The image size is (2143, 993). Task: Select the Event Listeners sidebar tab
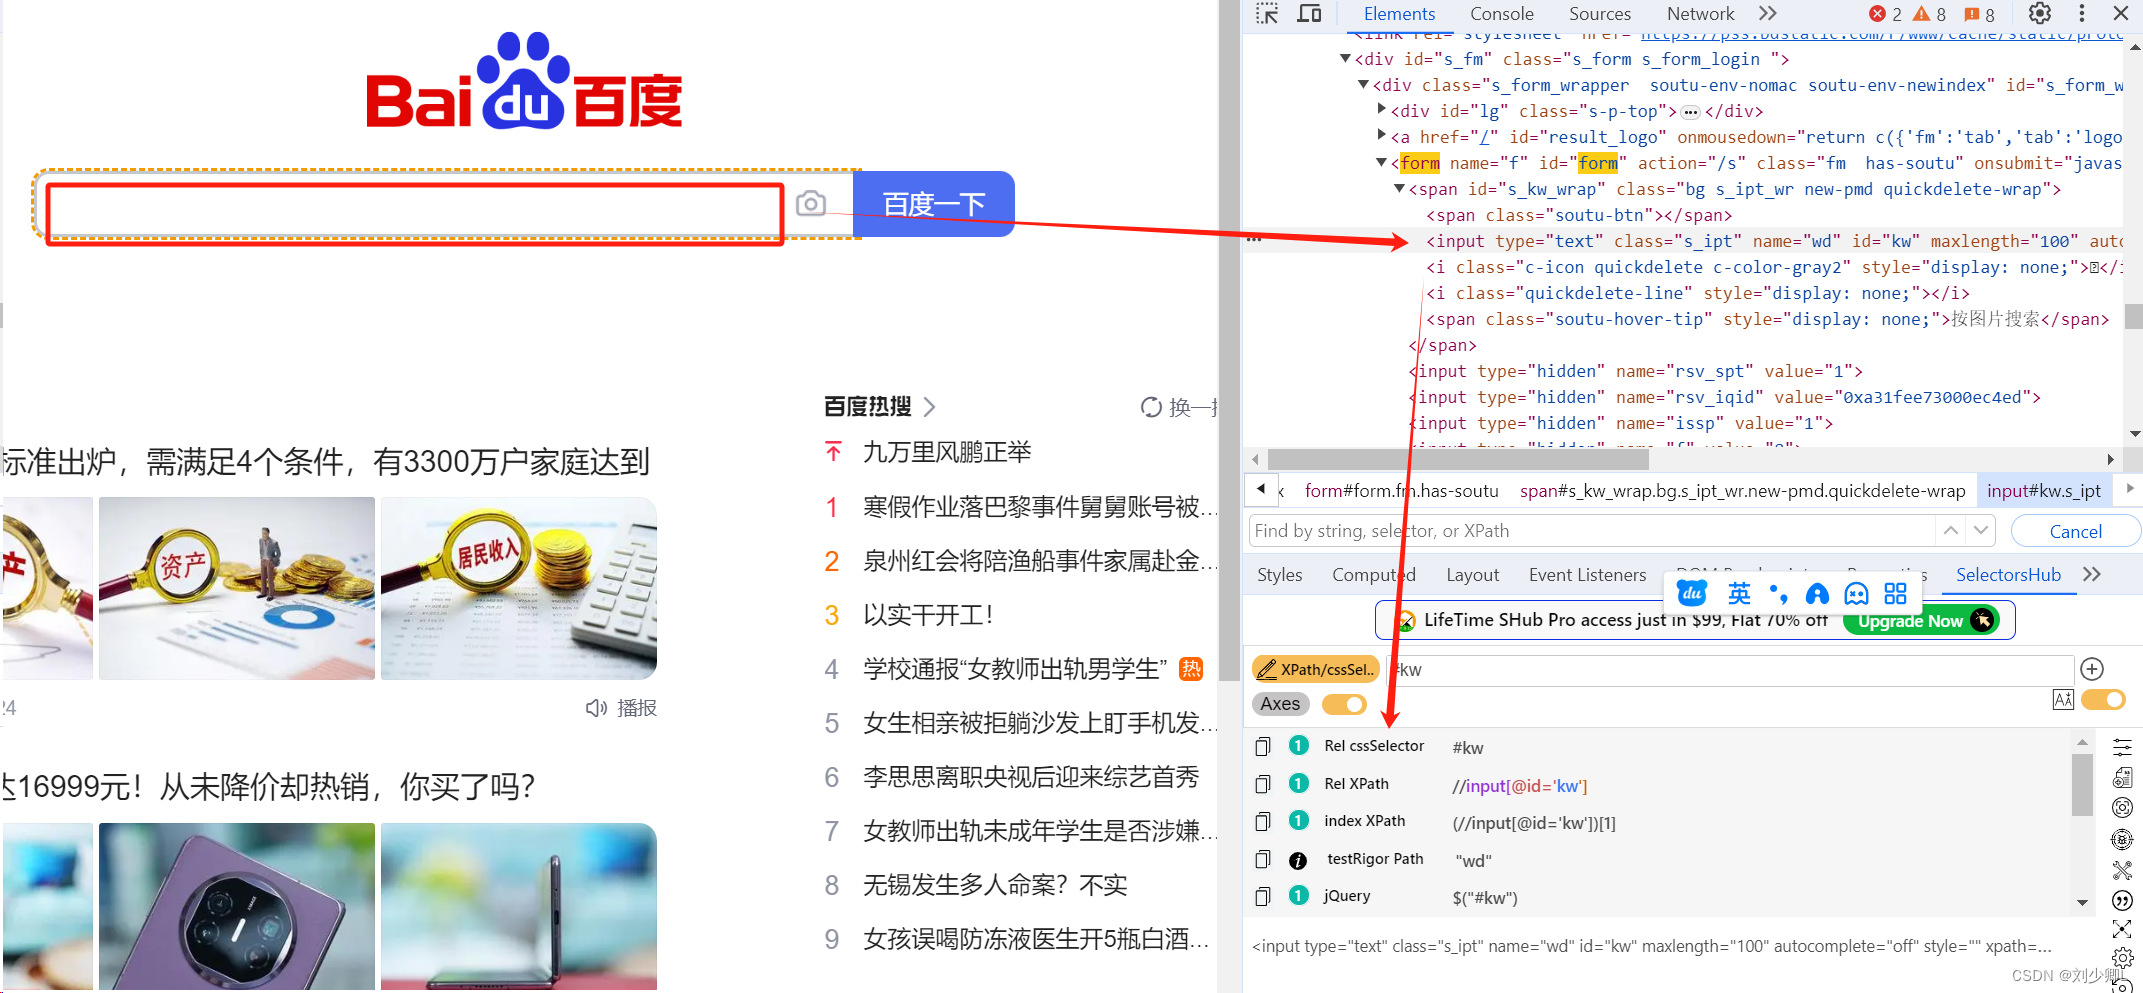(1587, 575)
